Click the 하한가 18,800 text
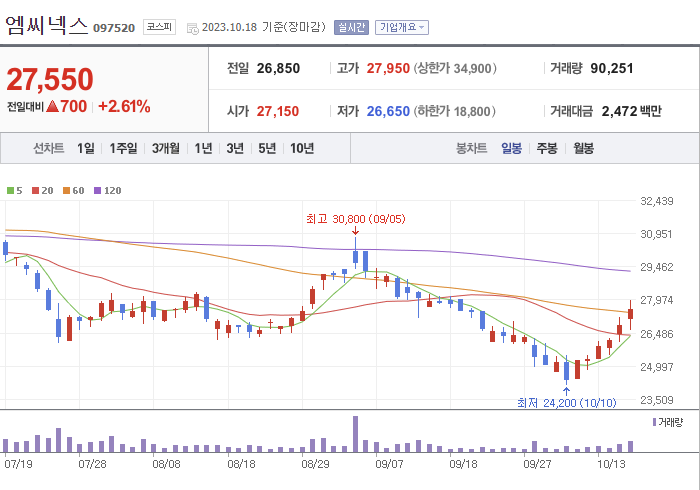The height and width of the screenshot is (490, 700). click(x=454, y=111)
